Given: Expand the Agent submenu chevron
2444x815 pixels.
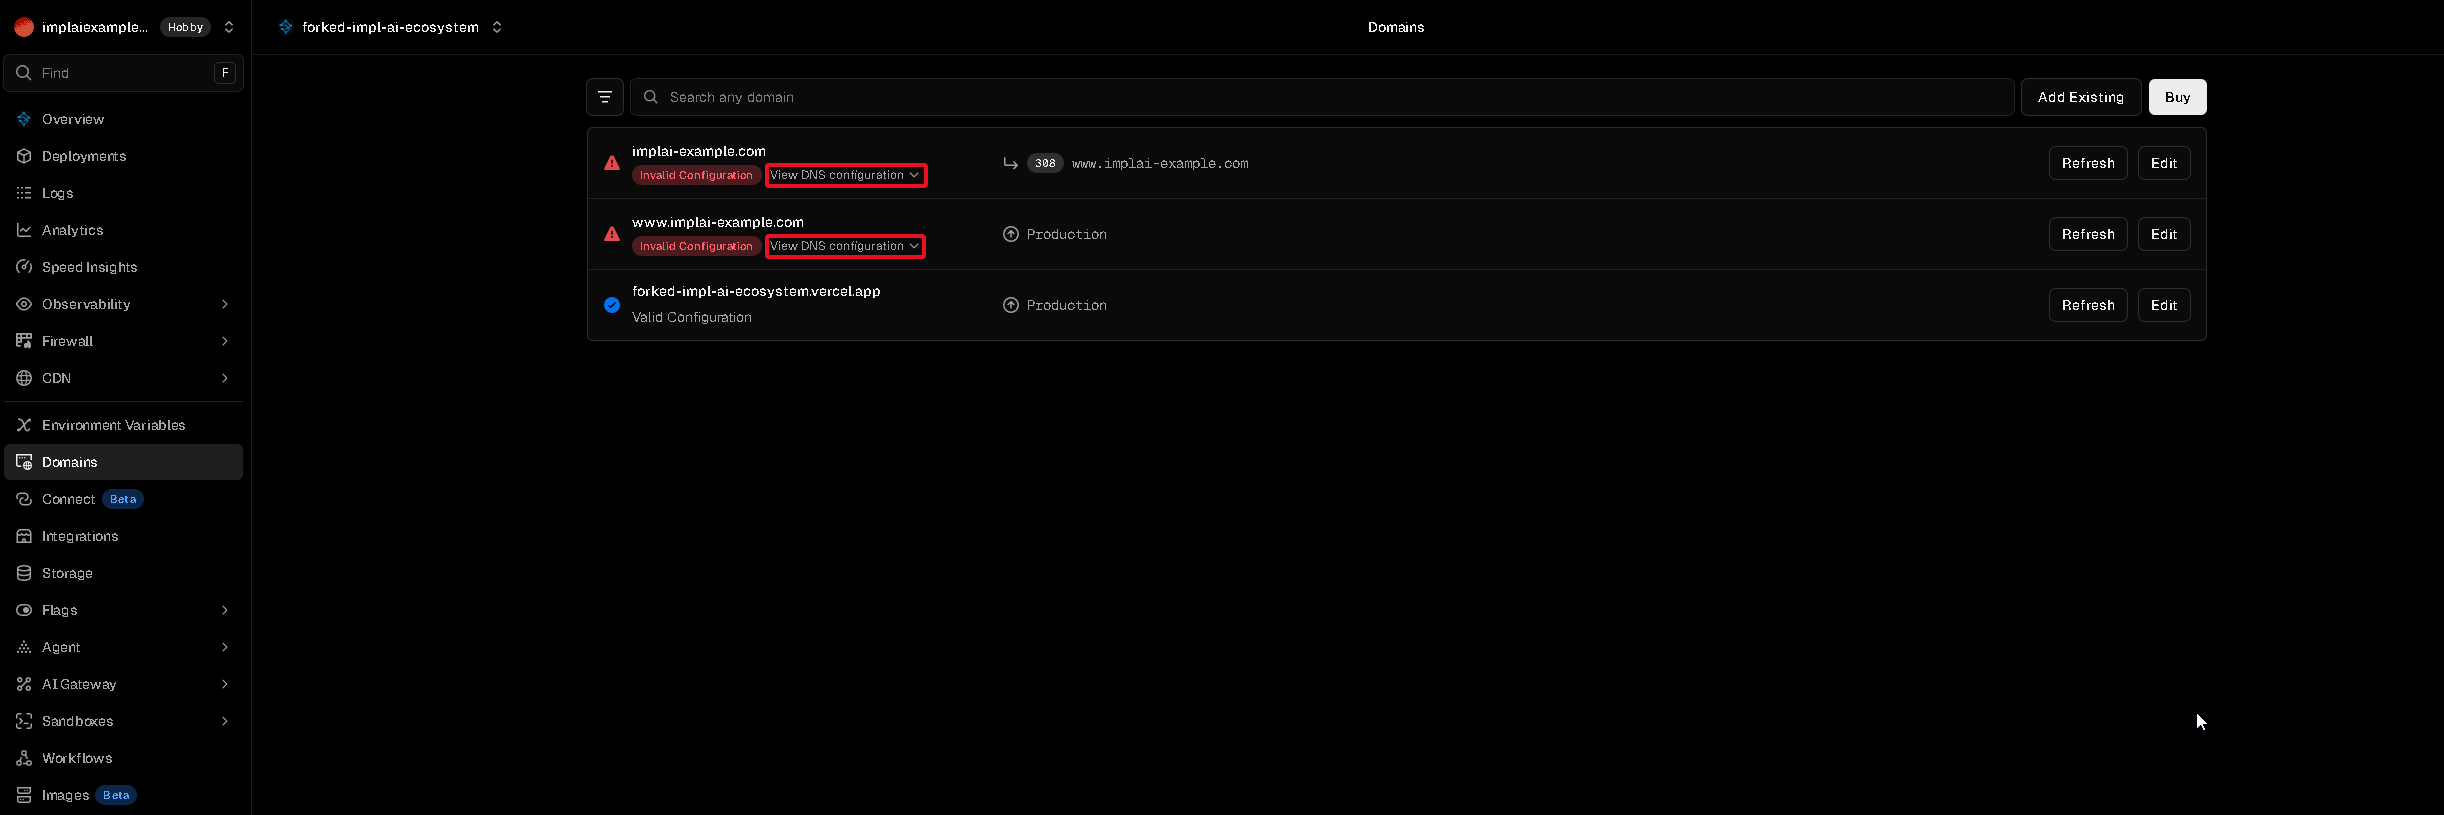Looking at the screenshot, I should 225,647.
